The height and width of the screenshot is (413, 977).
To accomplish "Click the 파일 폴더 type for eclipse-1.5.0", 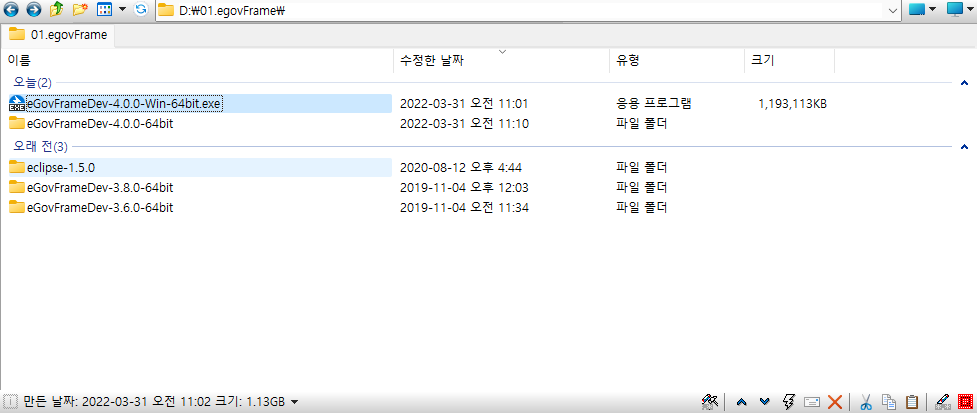I will pyautogui.click(x=641, y=168).
